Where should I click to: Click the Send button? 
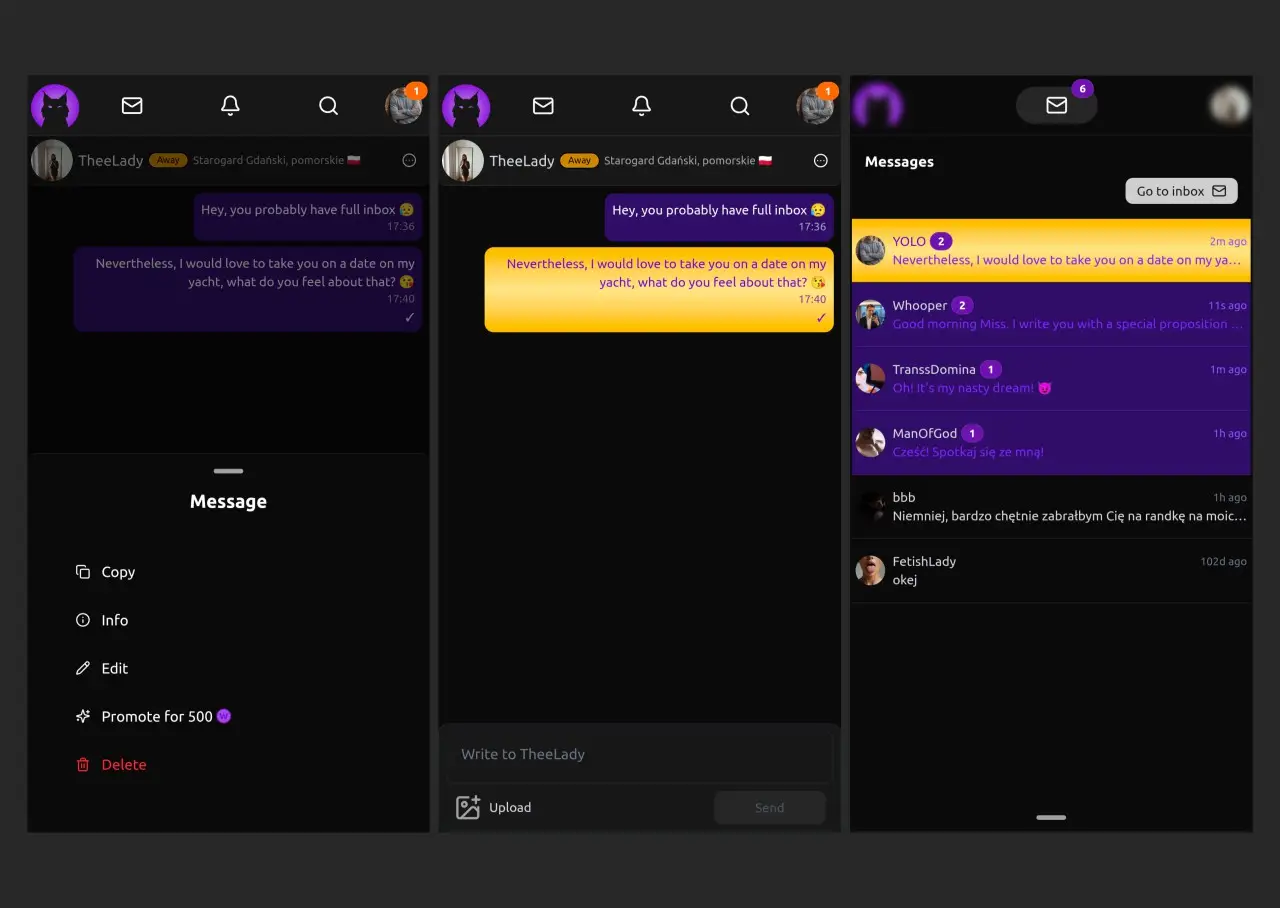click(769, 807)
